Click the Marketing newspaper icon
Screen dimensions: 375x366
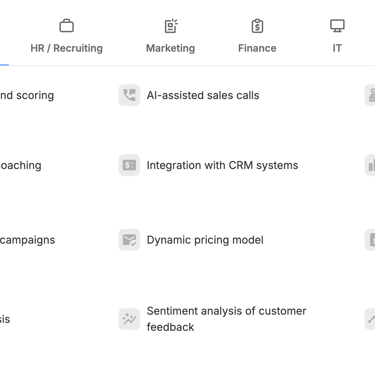tap(171, 26)
